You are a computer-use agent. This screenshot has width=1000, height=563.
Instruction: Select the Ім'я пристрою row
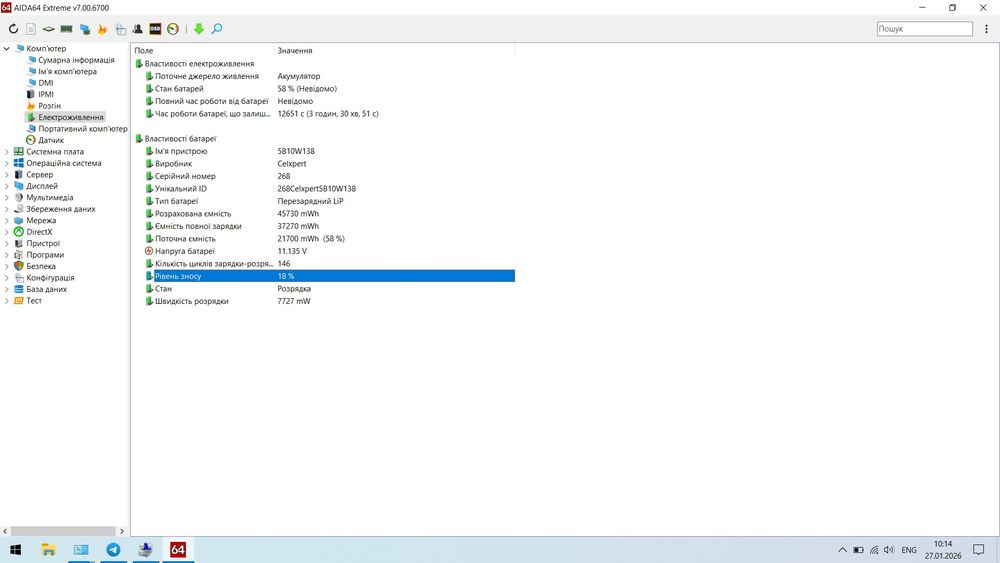pos(324,151)
